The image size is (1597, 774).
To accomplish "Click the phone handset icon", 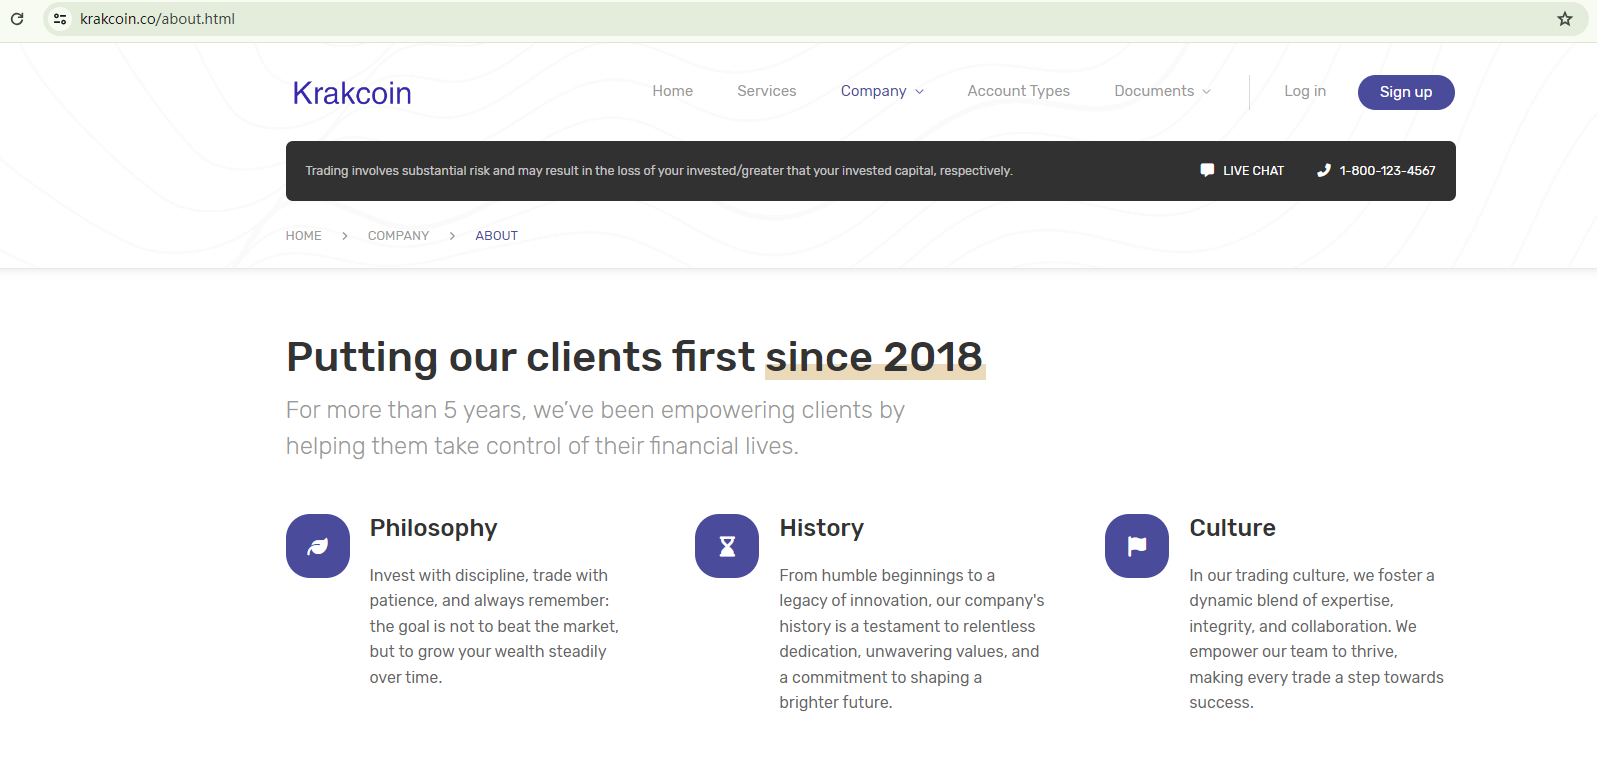I will point(1324,170).
